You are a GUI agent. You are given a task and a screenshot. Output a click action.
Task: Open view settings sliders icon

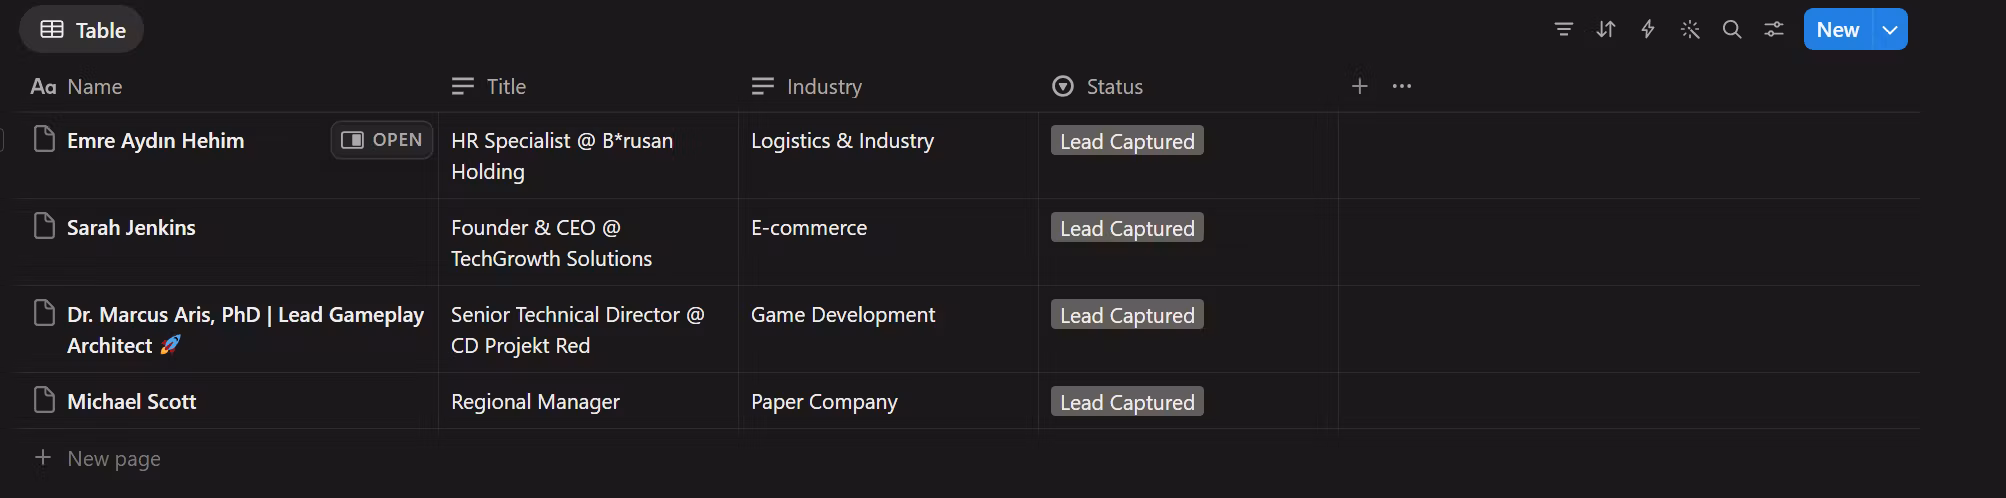pos(1774,30)
